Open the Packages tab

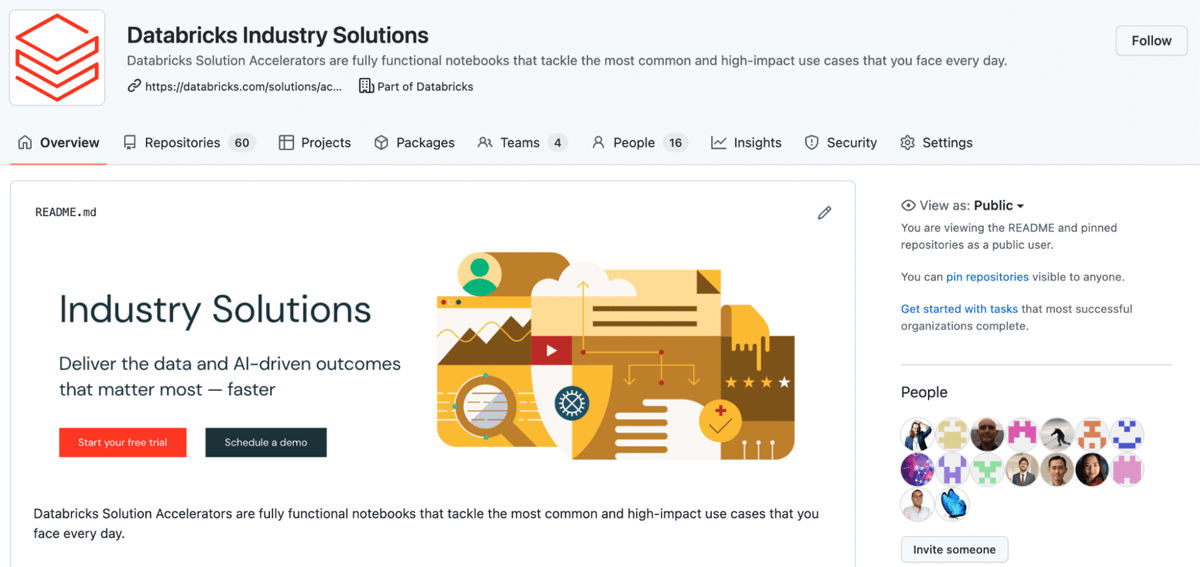click(414, 143)
